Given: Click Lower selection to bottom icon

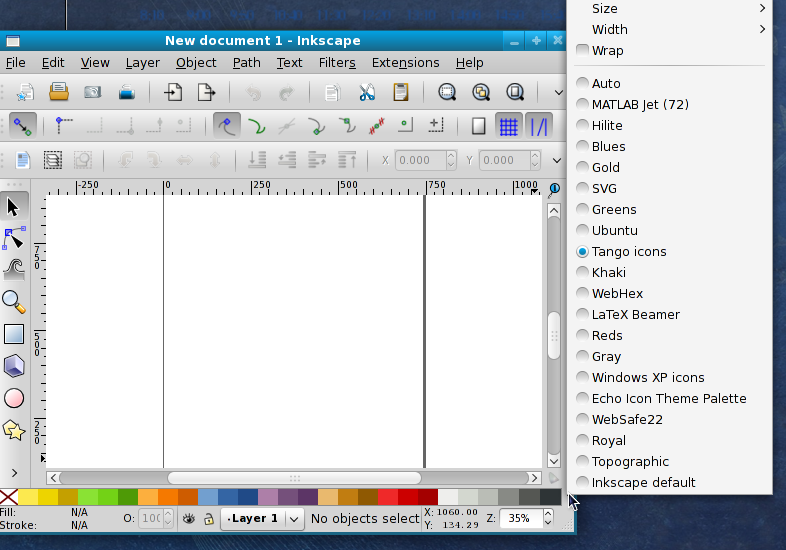Looking at the screenshot, I should [257, 160].
